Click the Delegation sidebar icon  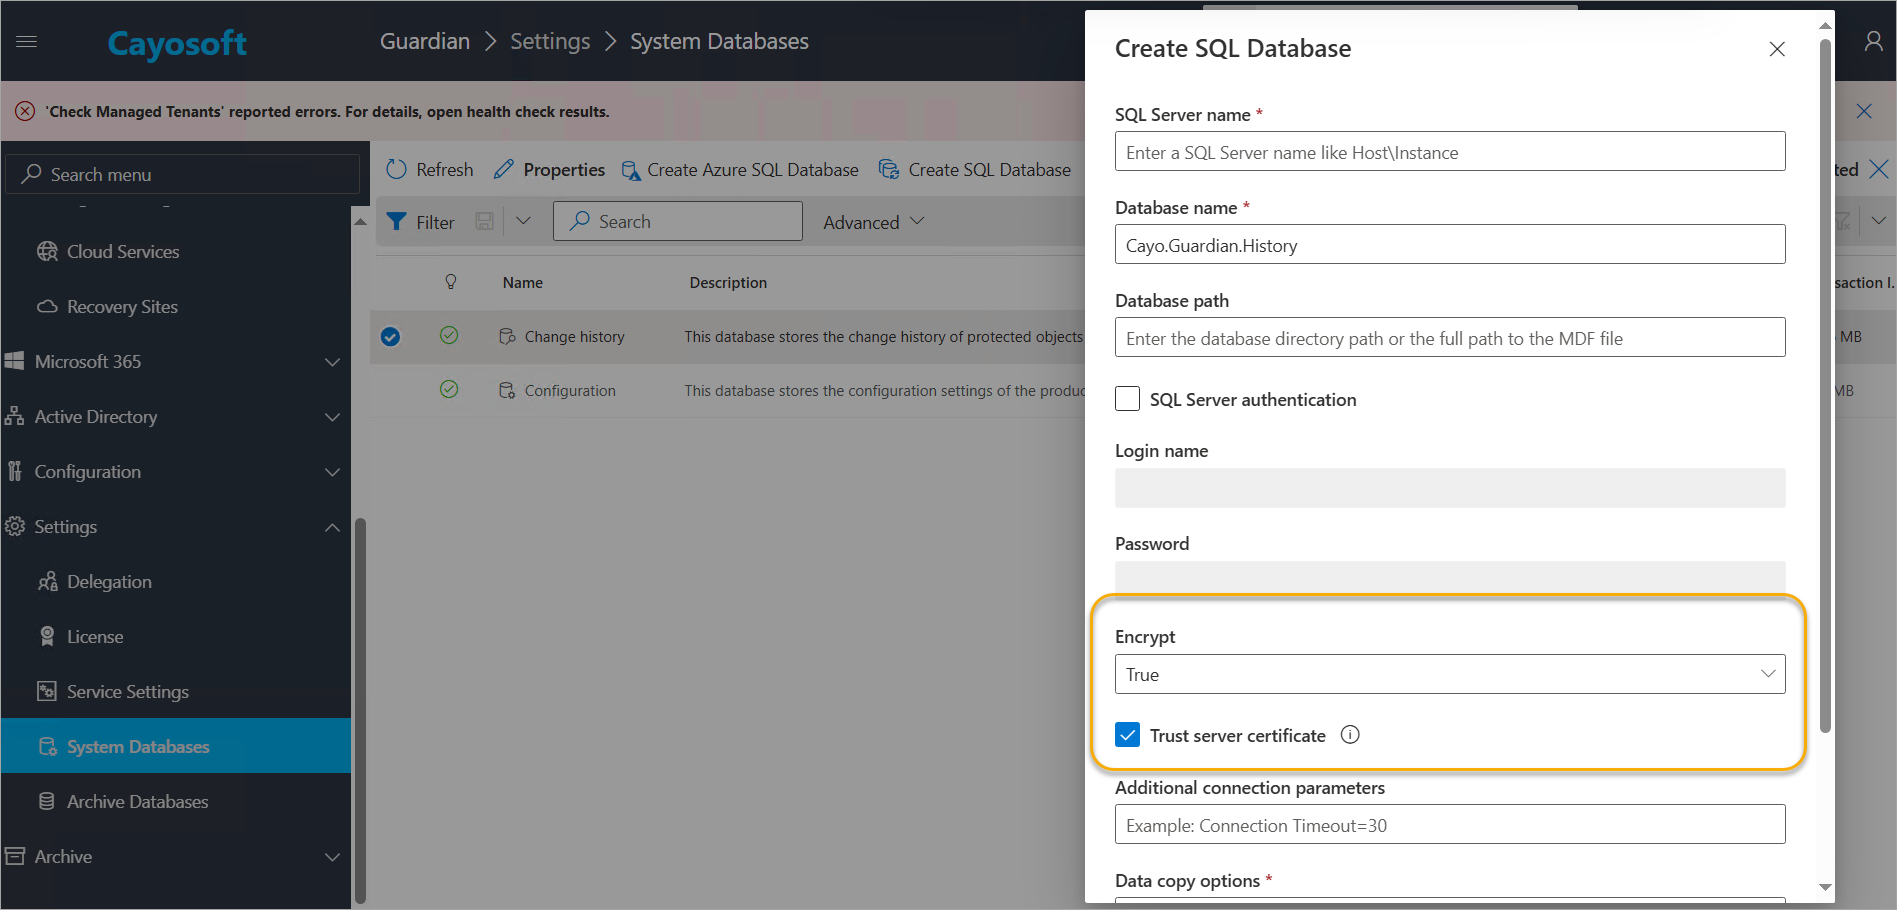[48, 582]
